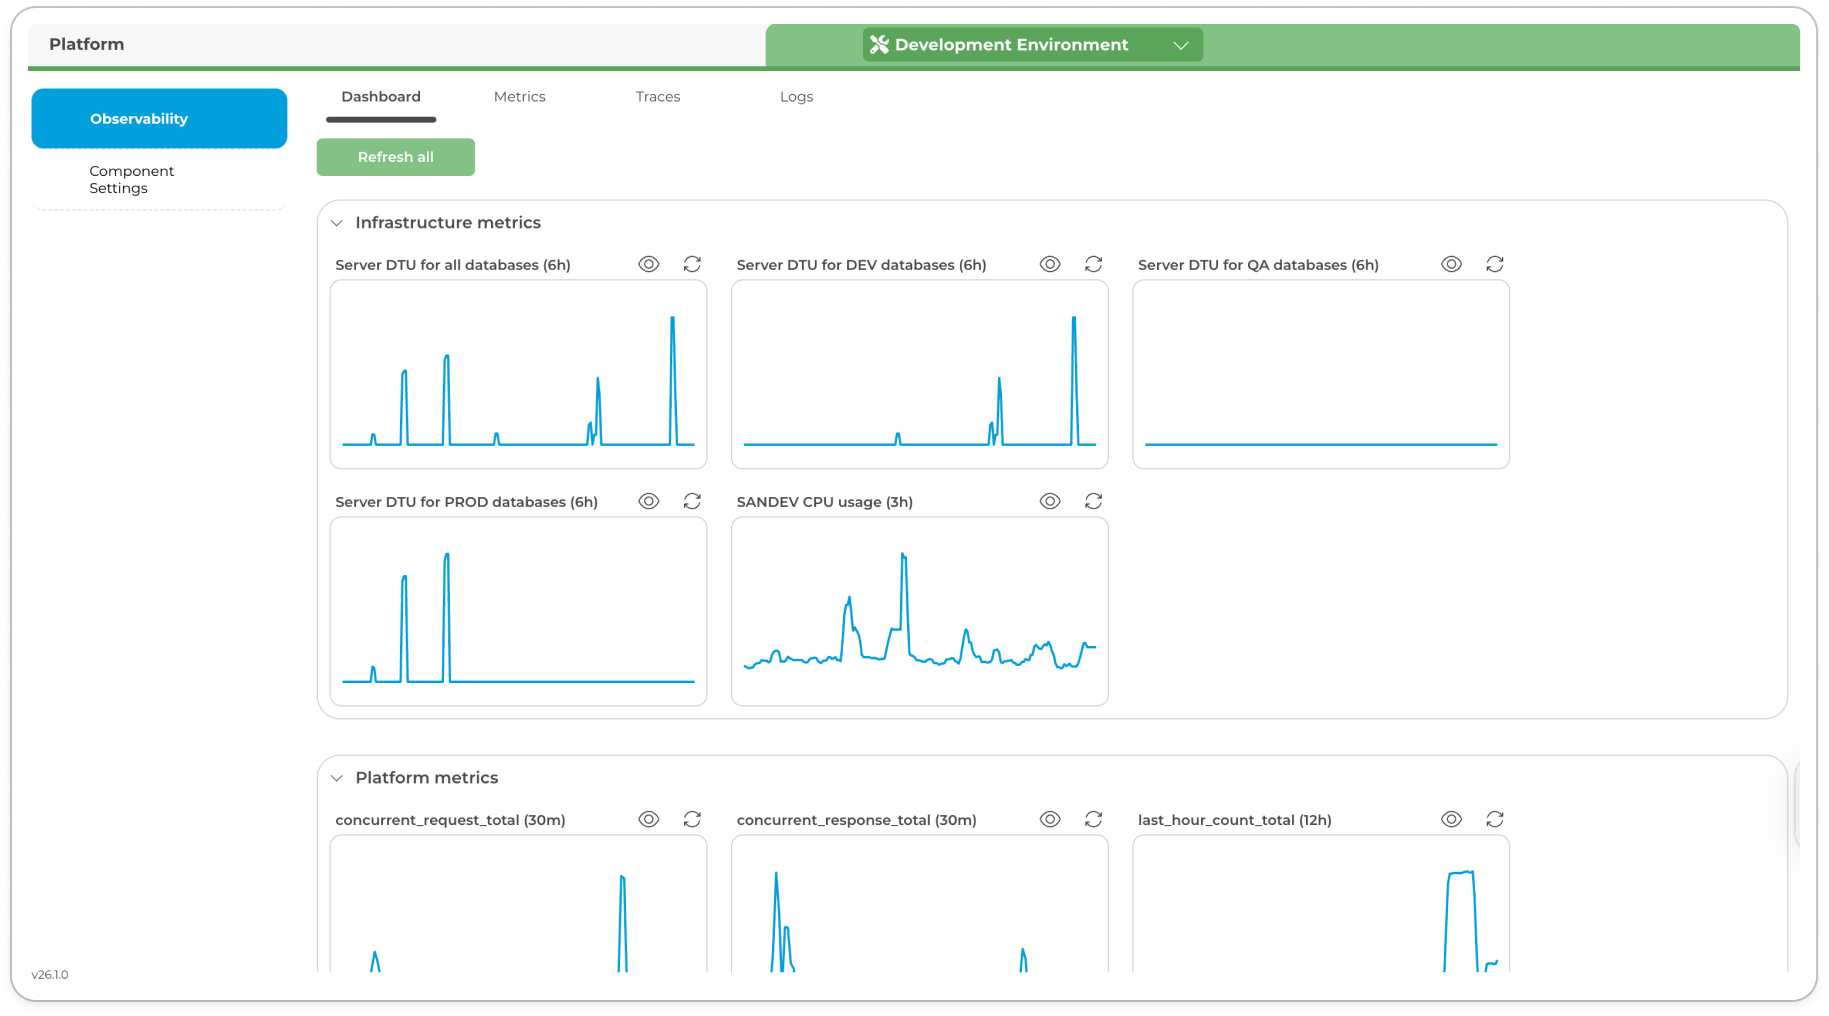This screenshot has height=1016, width=1829.
Task: Toggle eye icon for last_hour_count_total chart
Action: (x=1451, y=819)
